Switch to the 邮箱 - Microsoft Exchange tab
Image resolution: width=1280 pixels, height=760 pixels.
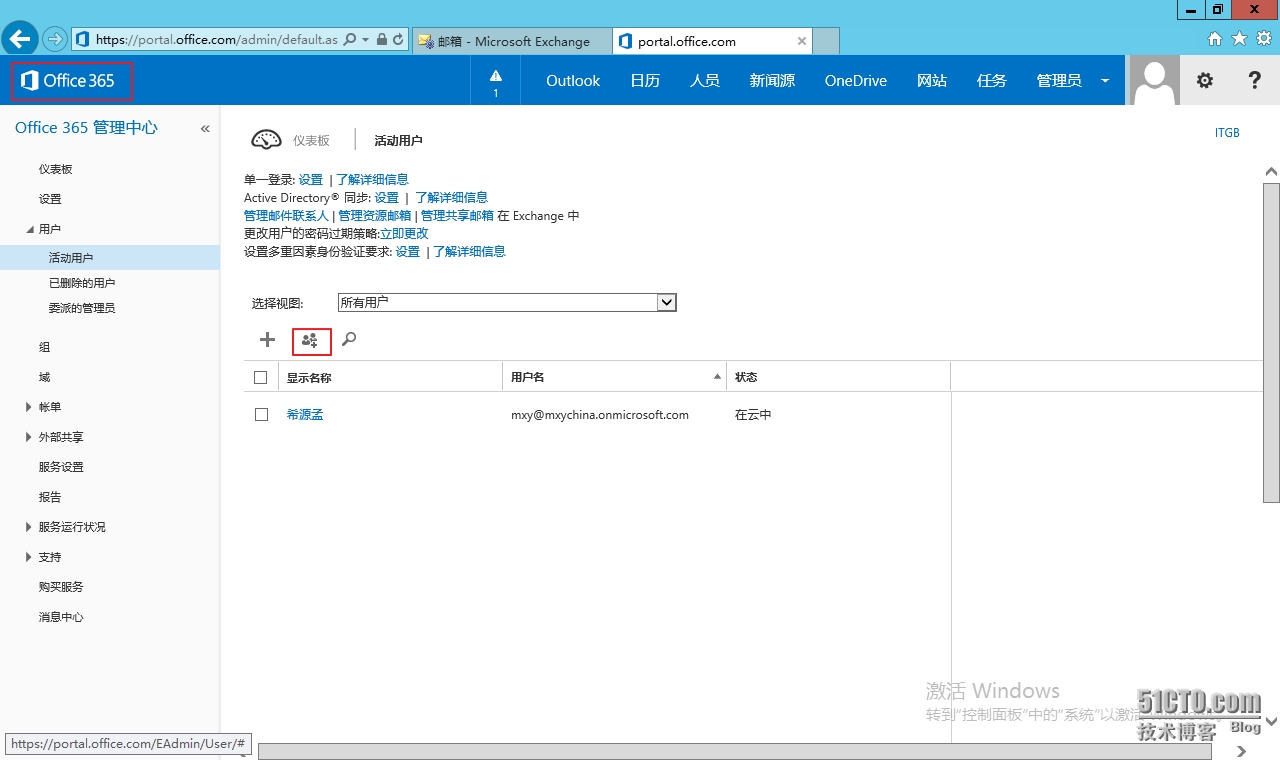click(x=510, y=41)
